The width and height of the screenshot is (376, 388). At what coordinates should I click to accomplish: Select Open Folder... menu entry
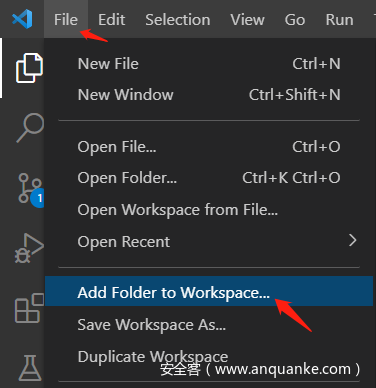(209, 178)
